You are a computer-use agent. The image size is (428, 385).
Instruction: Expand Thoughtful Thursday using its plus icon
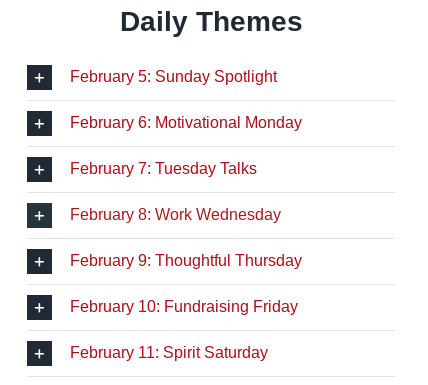tap(39, 261)
